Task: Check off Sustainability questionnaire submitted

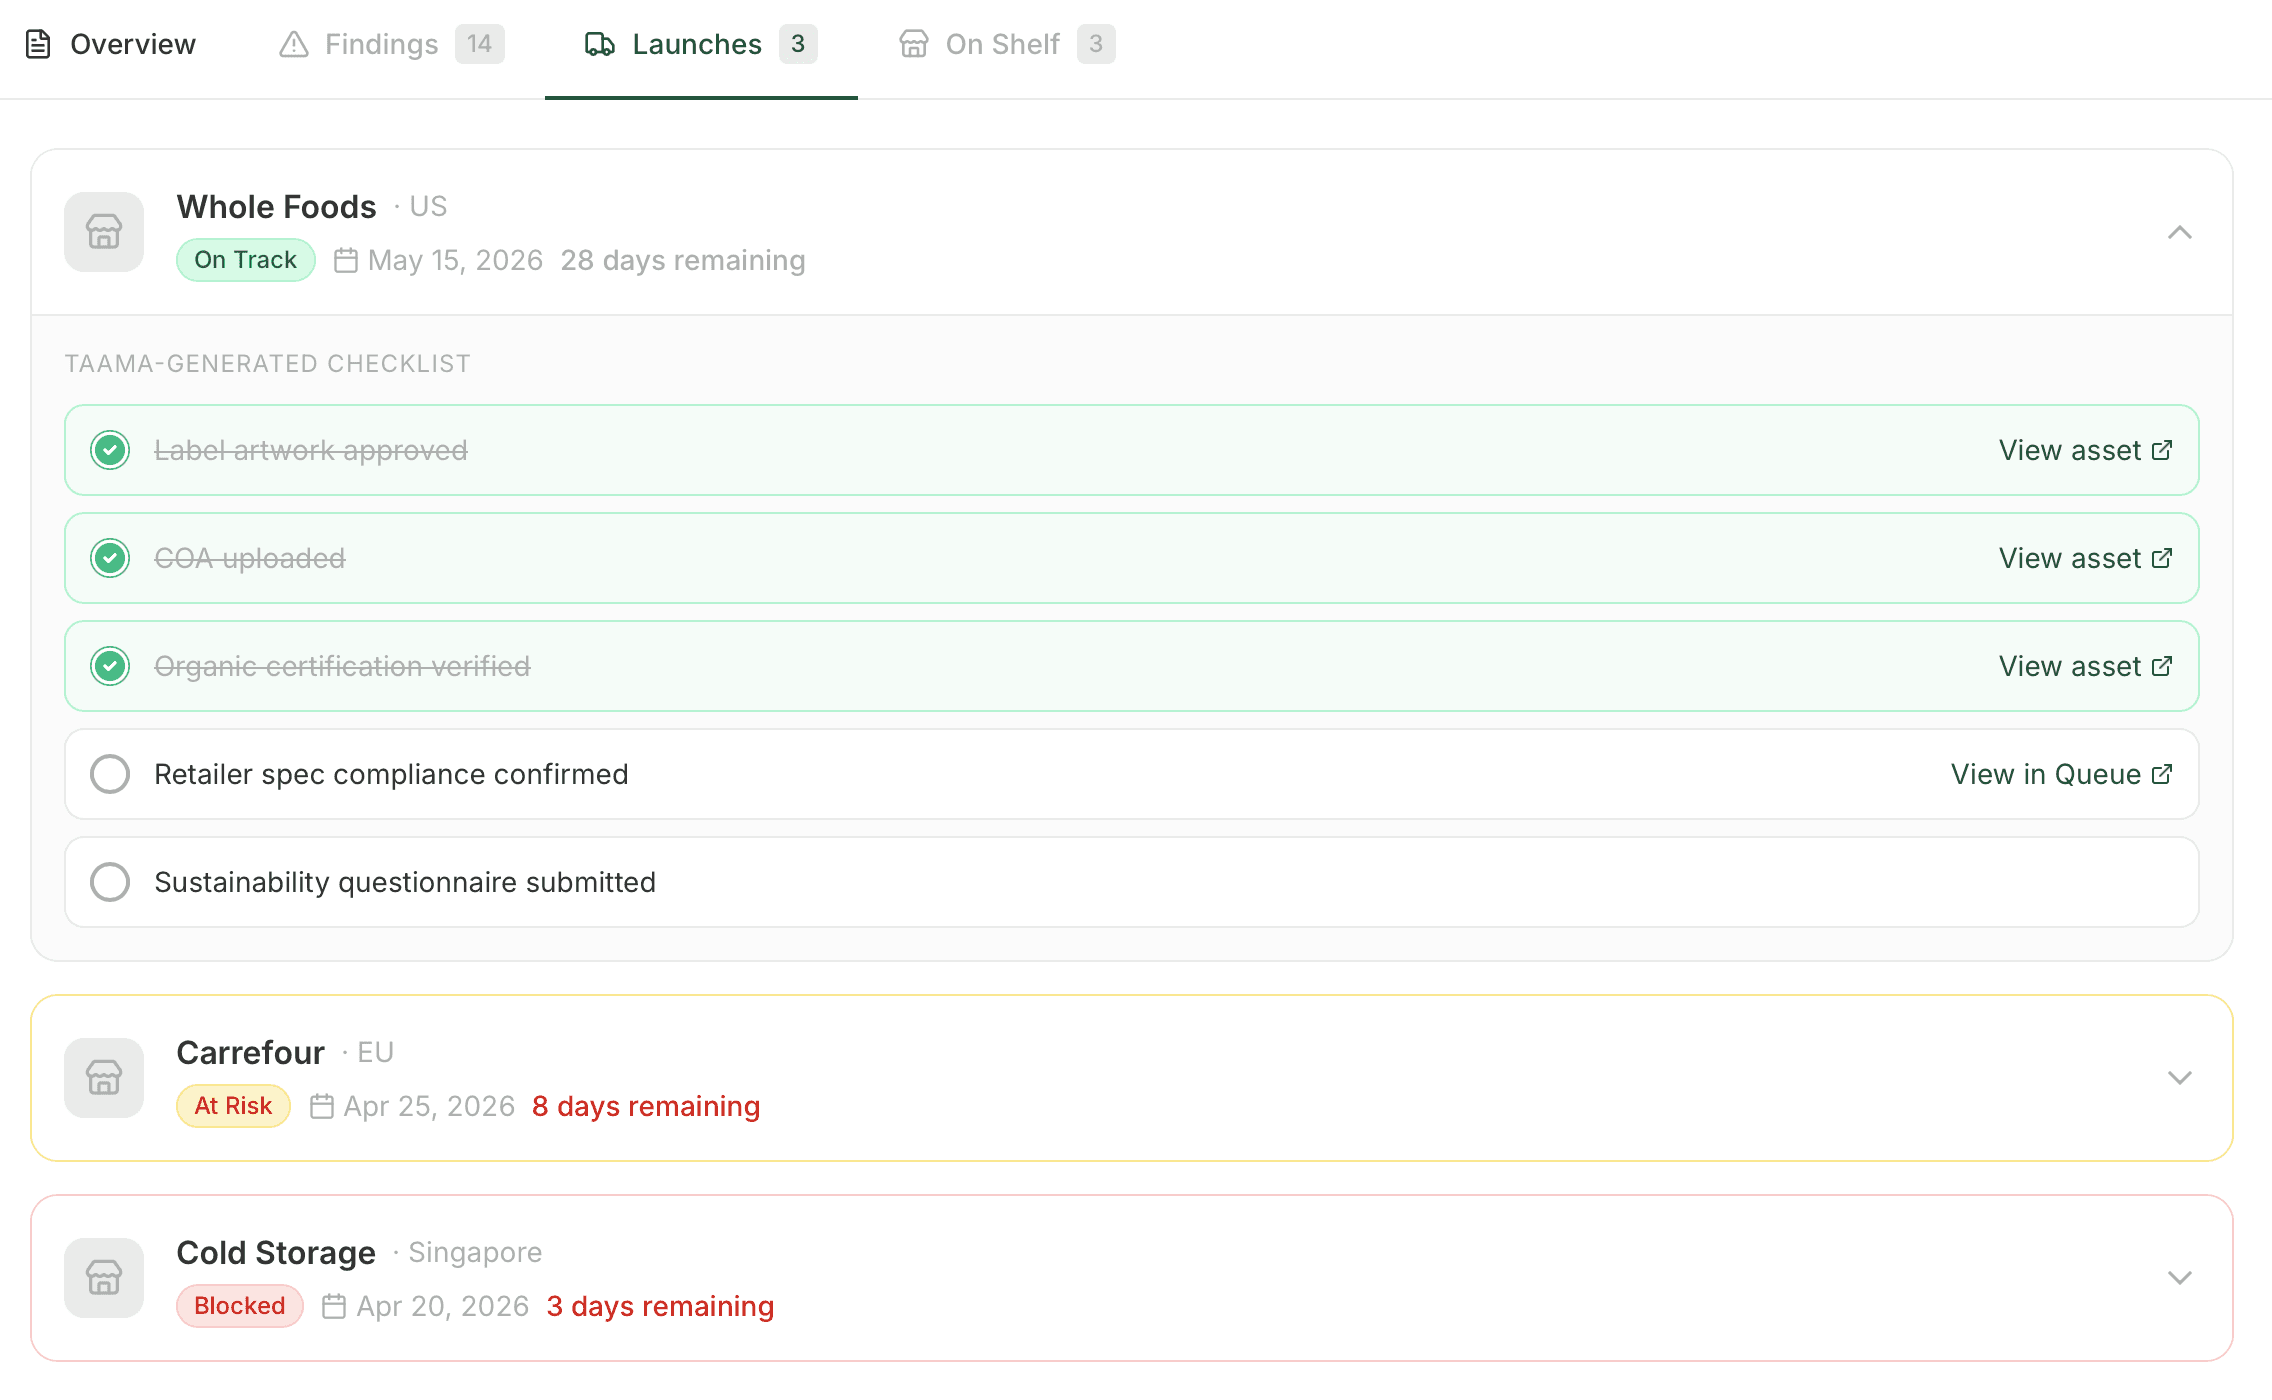Action: [x=110, y=882]
